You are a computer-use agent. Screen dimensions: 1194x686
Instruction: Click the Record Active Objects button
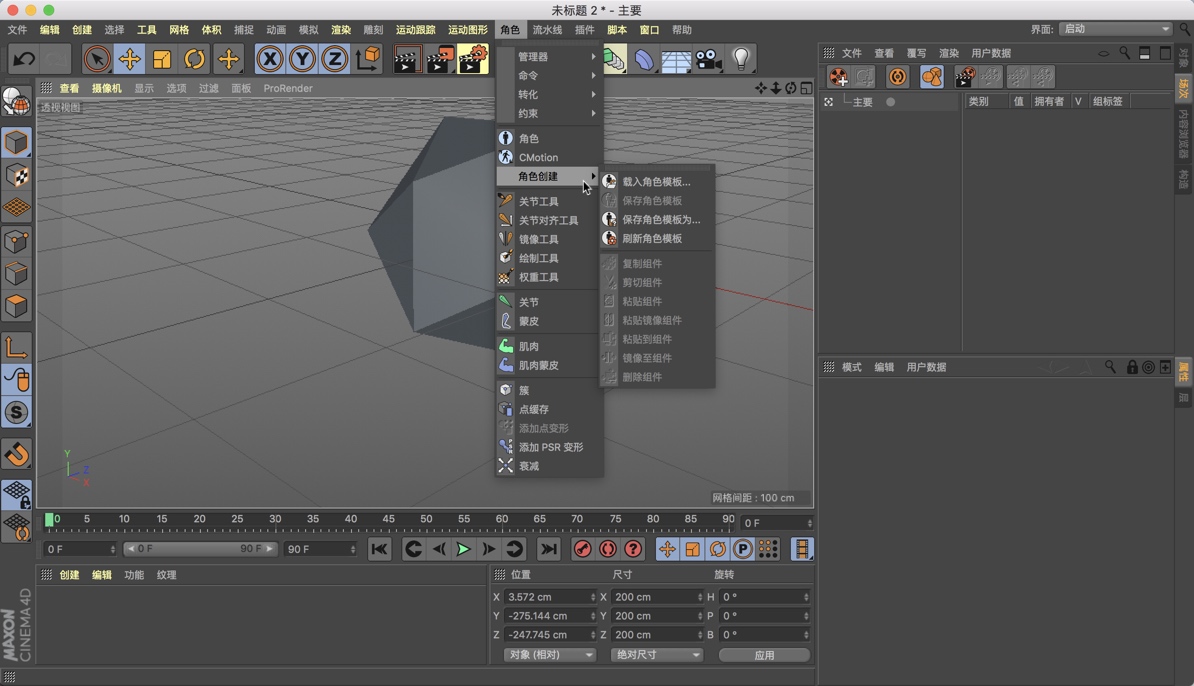point(583,549)
